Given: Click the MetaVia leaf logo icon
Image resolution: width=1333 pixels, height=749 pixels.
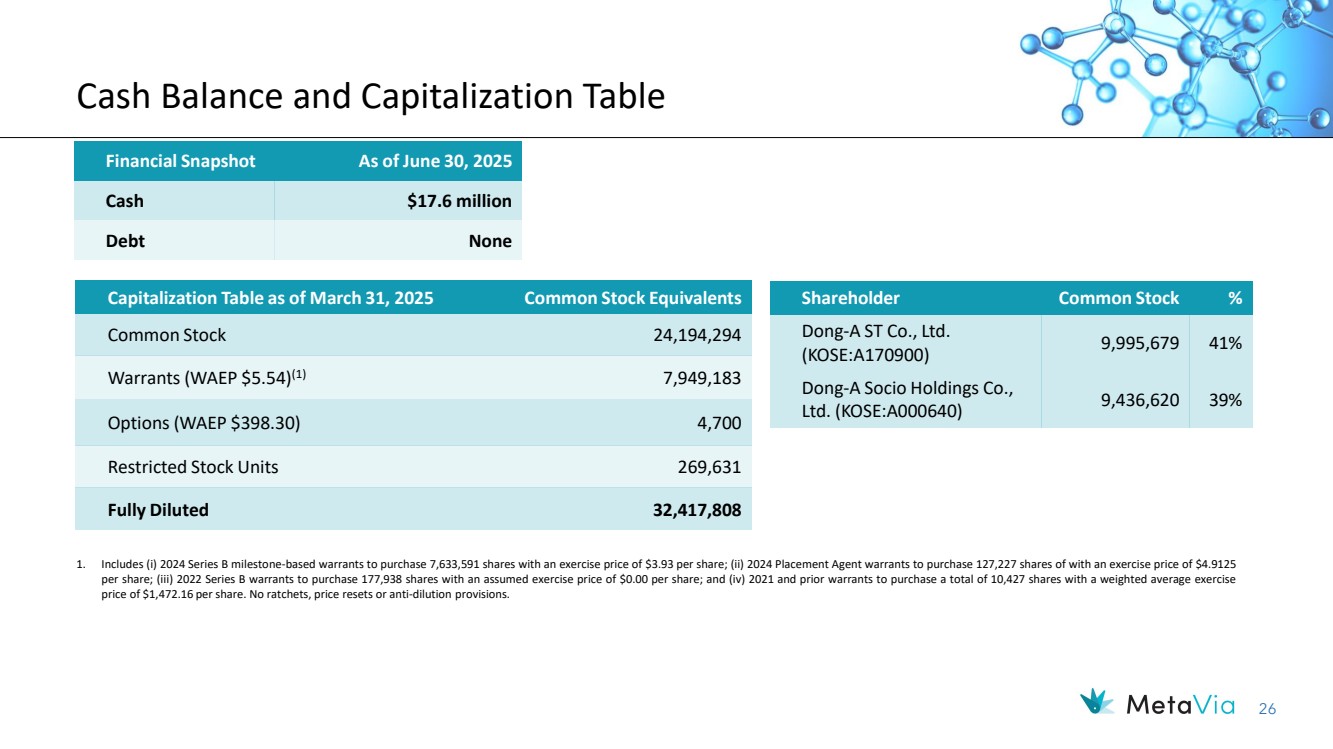Looking at the screenshot, I should coord(1098,703).
